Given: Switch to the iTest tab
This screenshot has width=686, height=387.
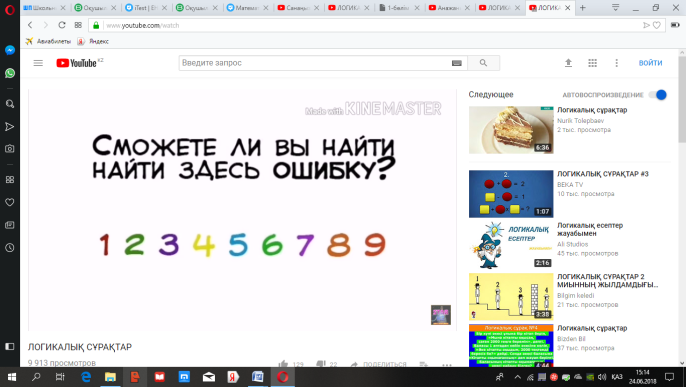Looking at the screenshot, I should pyautogui.click(x=146, y=8).
